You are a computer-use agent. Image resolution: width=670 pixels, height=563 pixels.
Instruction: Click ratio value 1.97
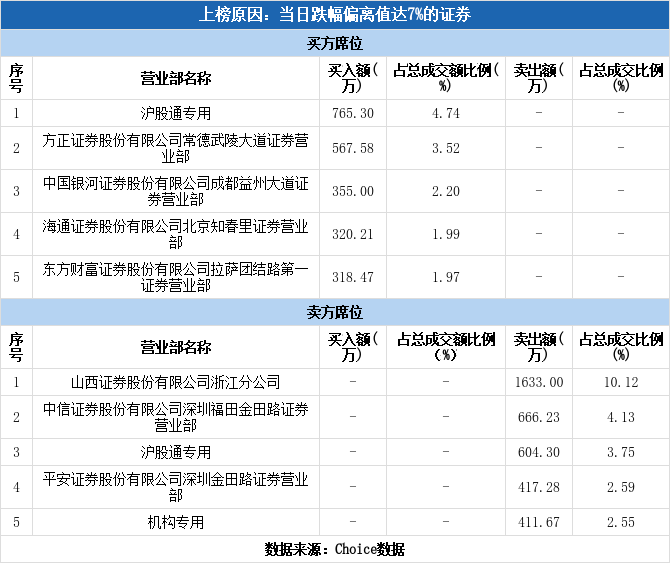pos(446,277)
